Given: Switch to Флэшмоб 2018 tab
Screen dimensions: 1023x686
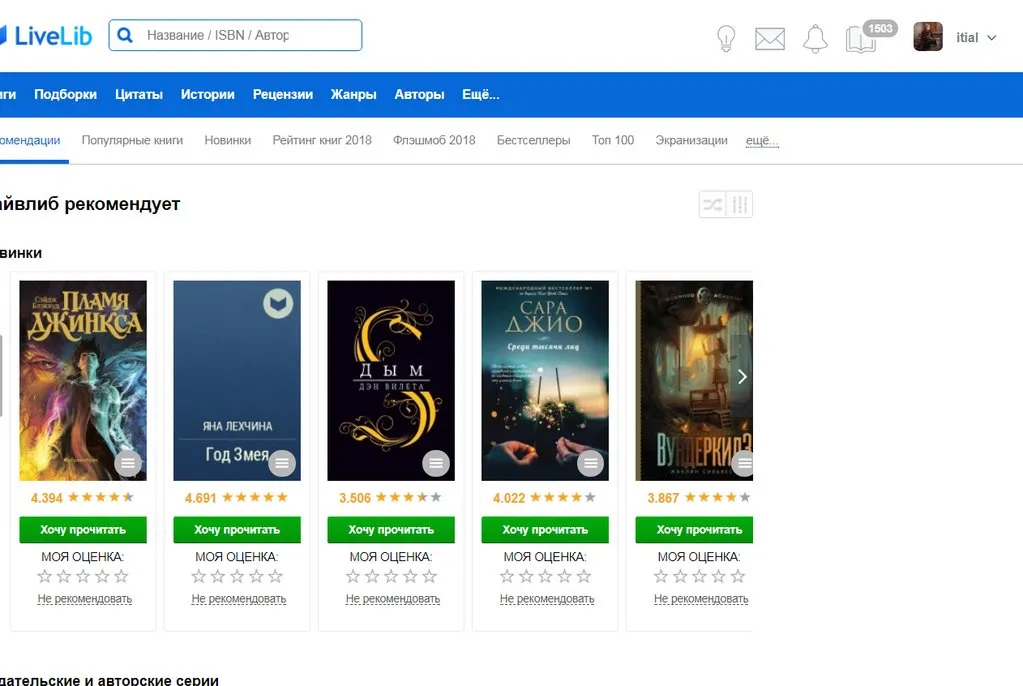Looking at the screenshot, I should pos(434,140).
